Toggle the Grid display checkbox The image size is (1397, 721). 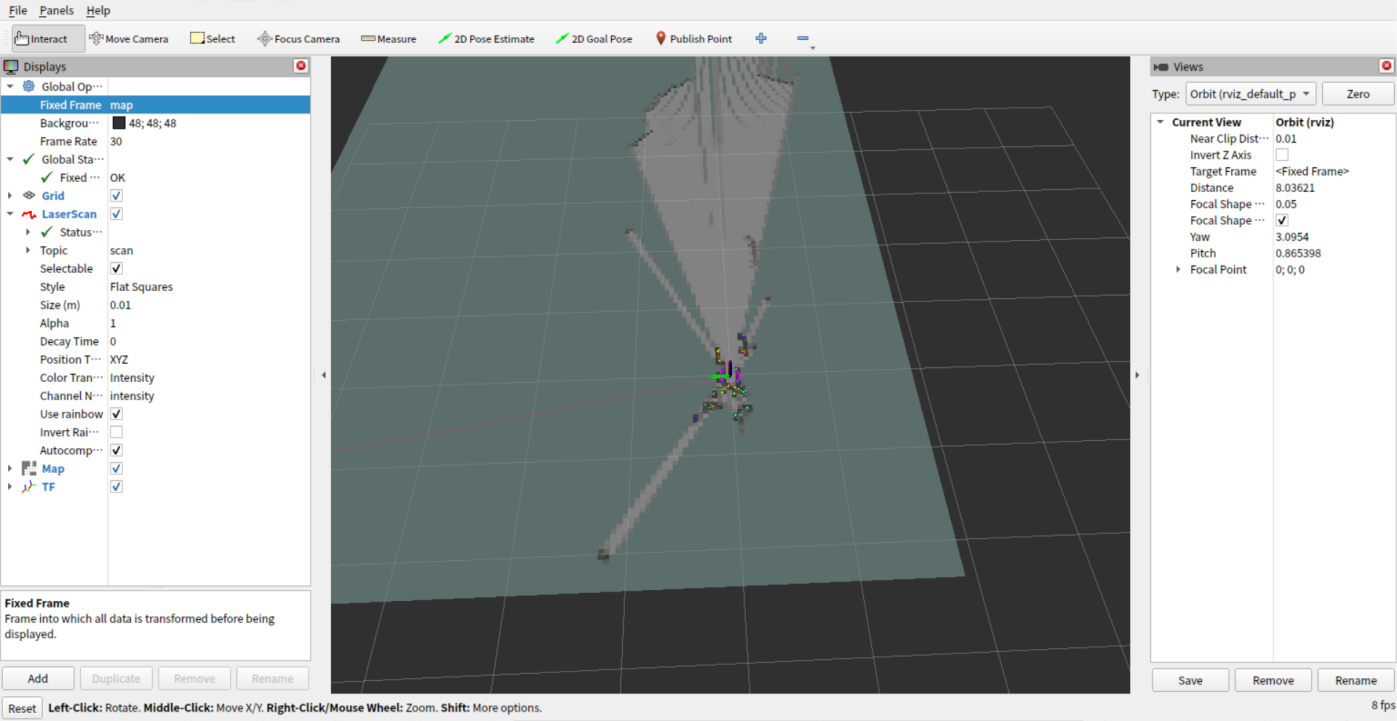coord(116,196)
